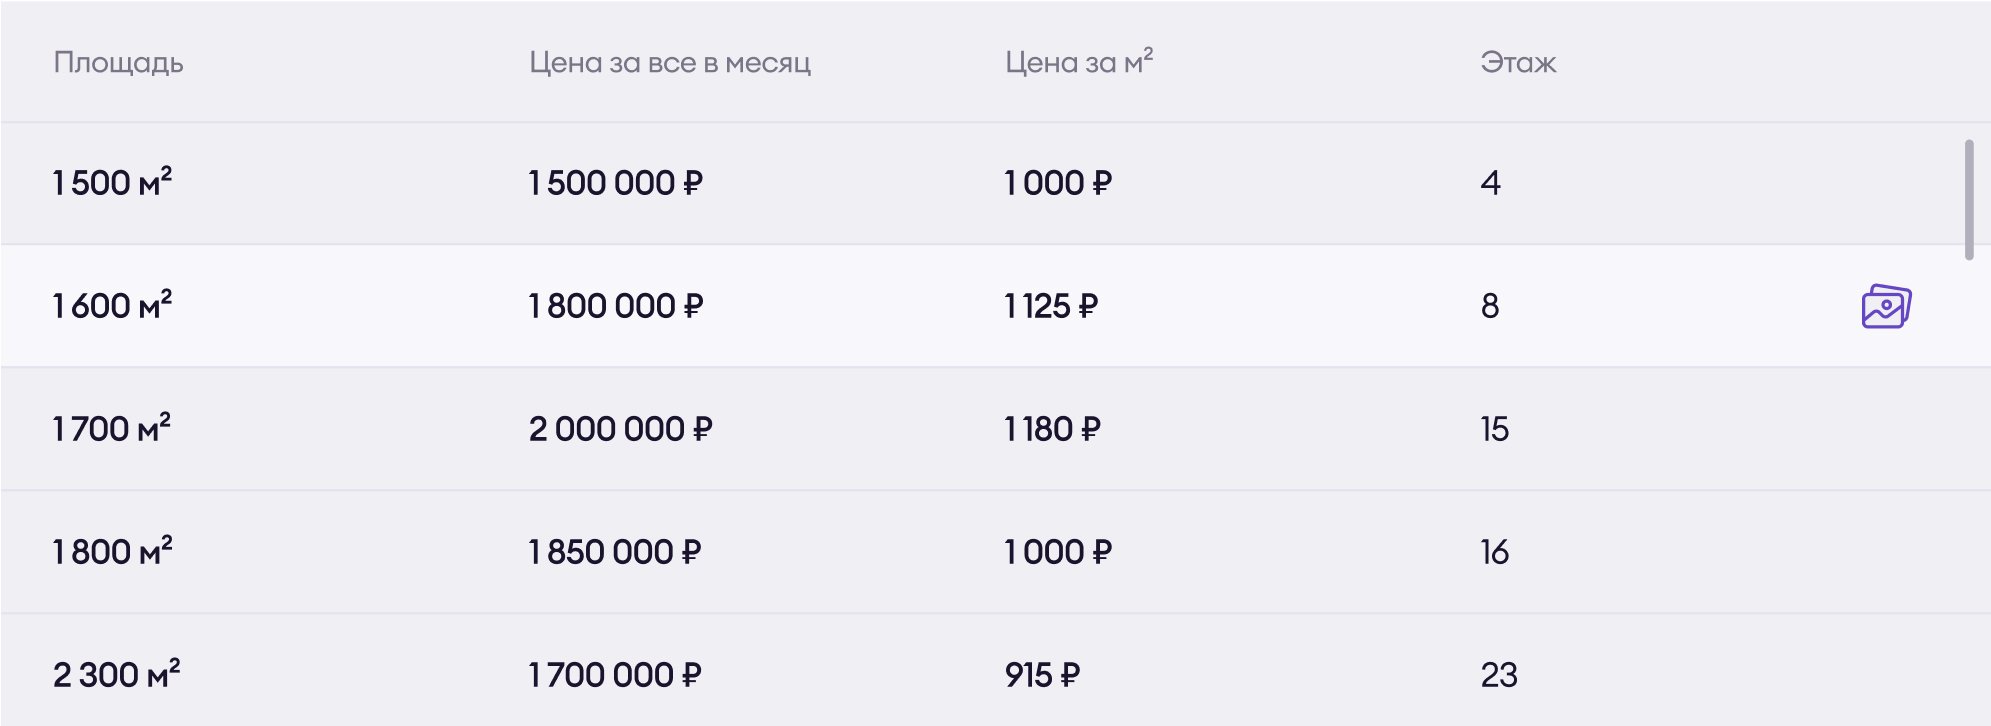Image resolution: width=1991 pixels, height=726 pixels.
Task: Select the 1 500 м² area cell
Action: pos(112,182)
